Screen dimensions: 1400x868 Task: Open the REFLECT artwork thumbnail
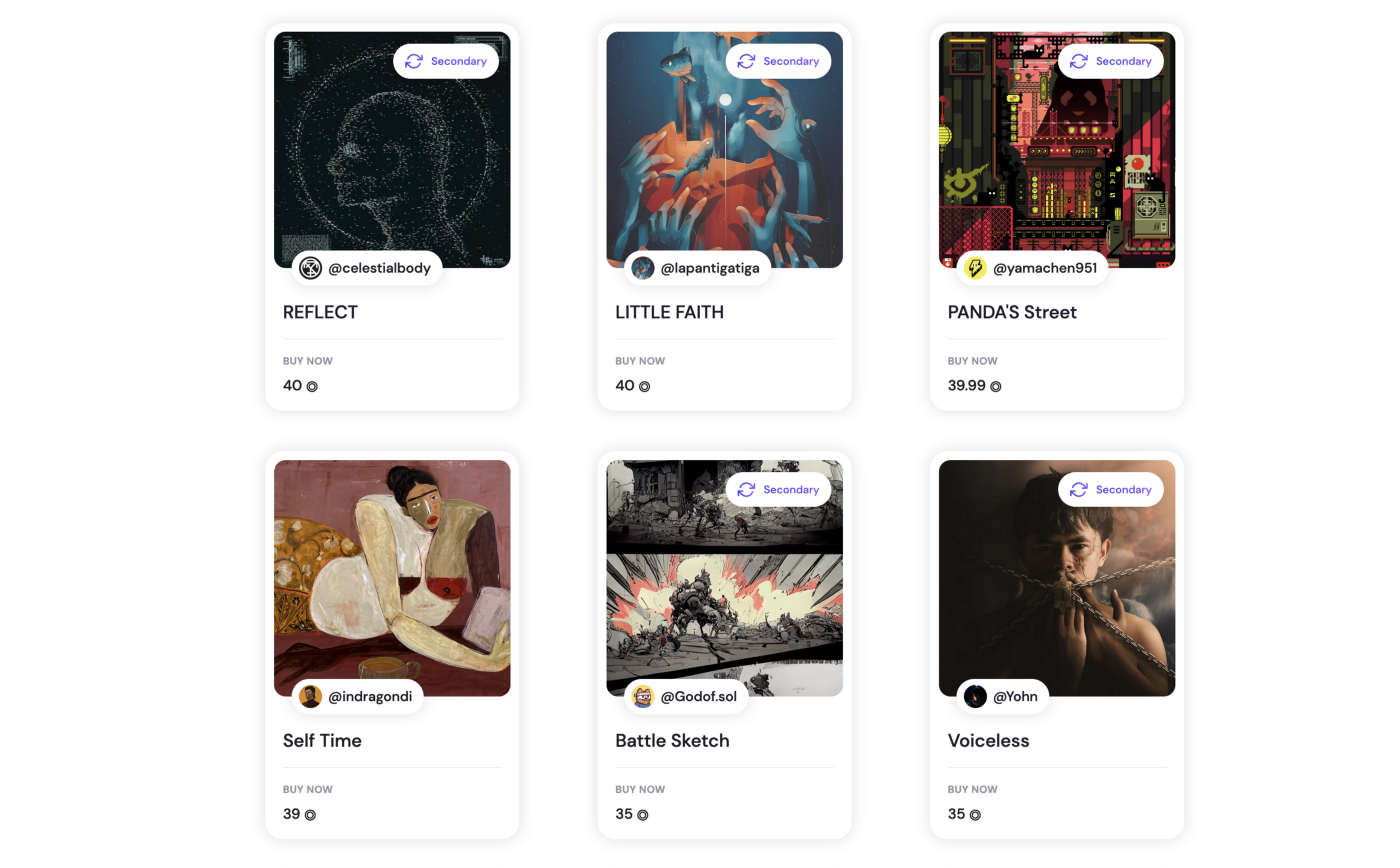pyautogui.click(x=392, y=150)
